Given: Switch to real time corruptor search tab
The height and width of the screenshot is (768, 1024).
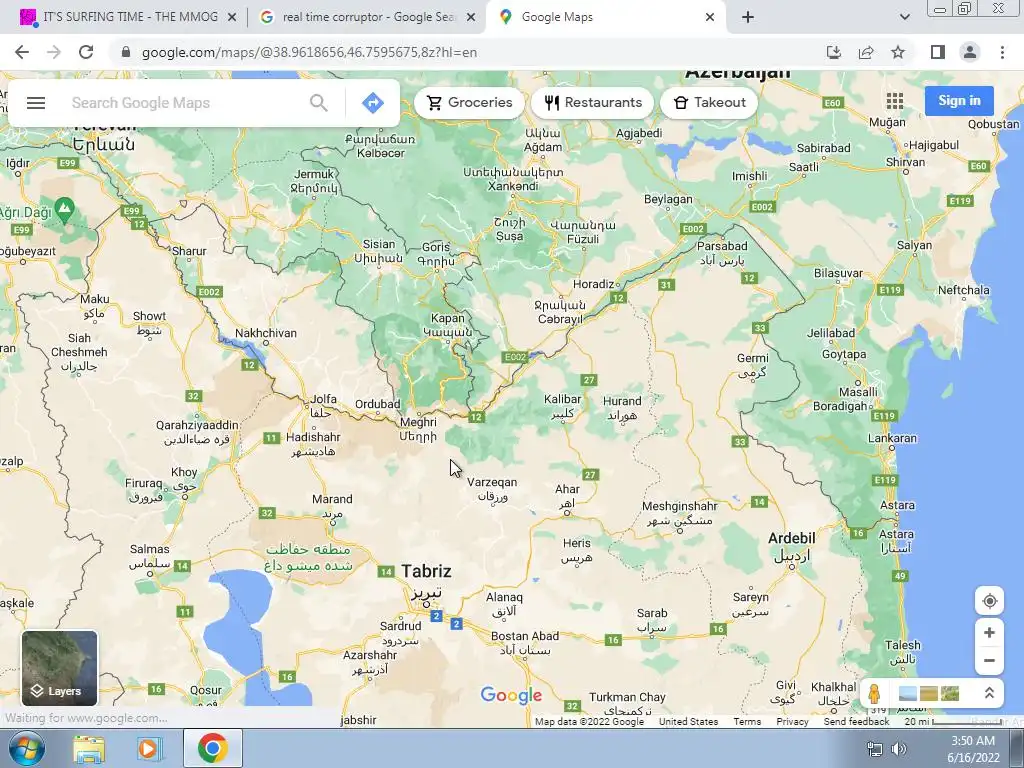Looking at the screenshot, I should [x=366, y=17].
